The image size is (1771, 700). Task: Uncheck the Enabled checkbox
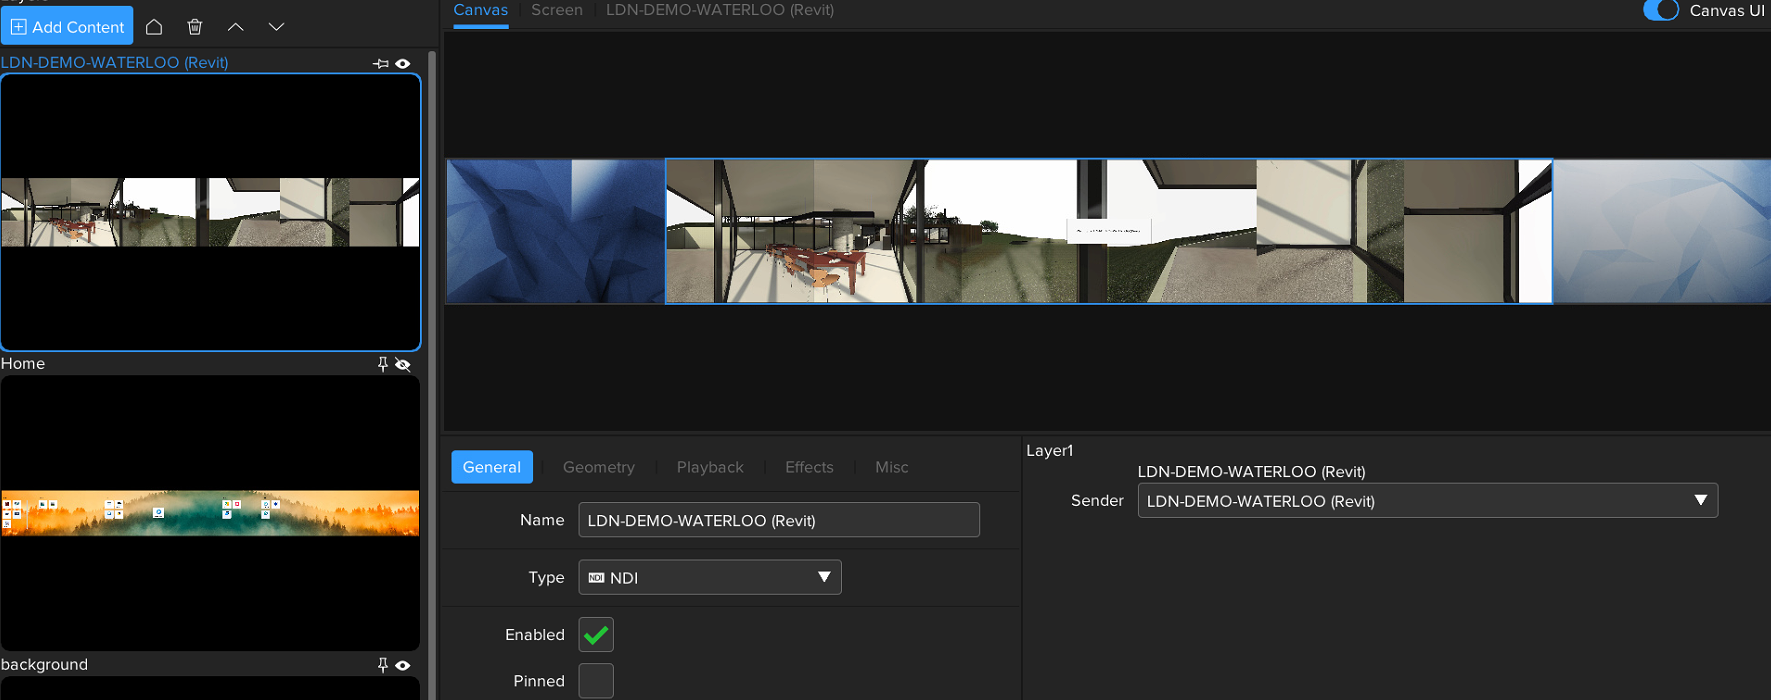596,635
